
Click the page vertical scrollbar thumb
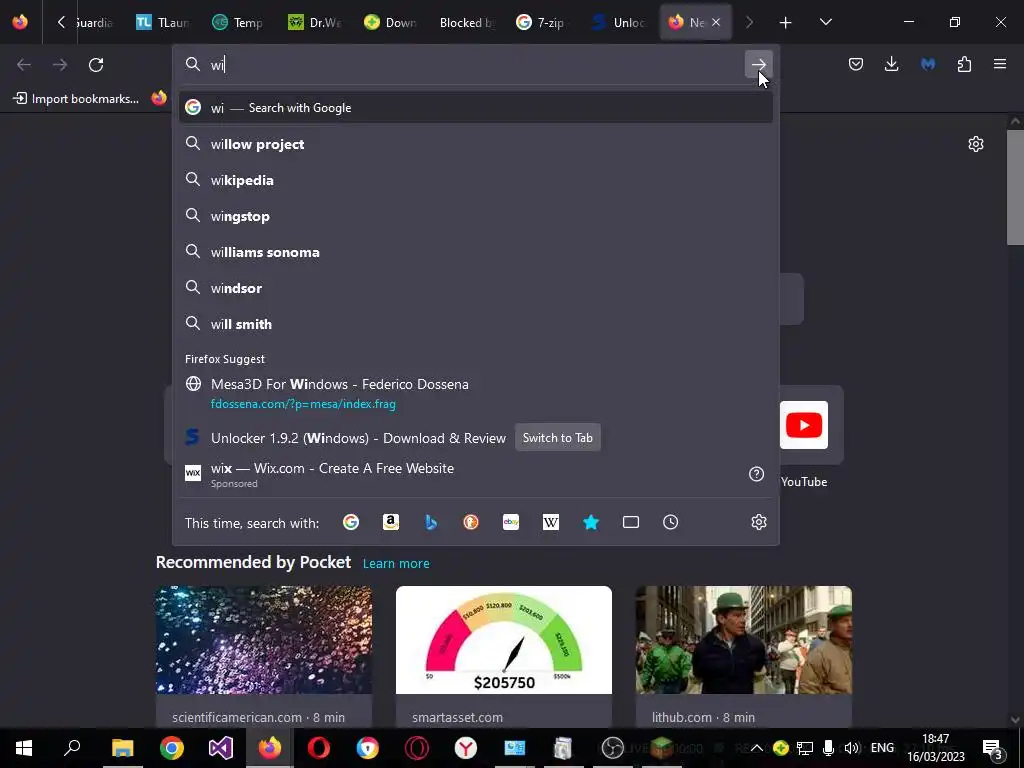coord(1015,188)
